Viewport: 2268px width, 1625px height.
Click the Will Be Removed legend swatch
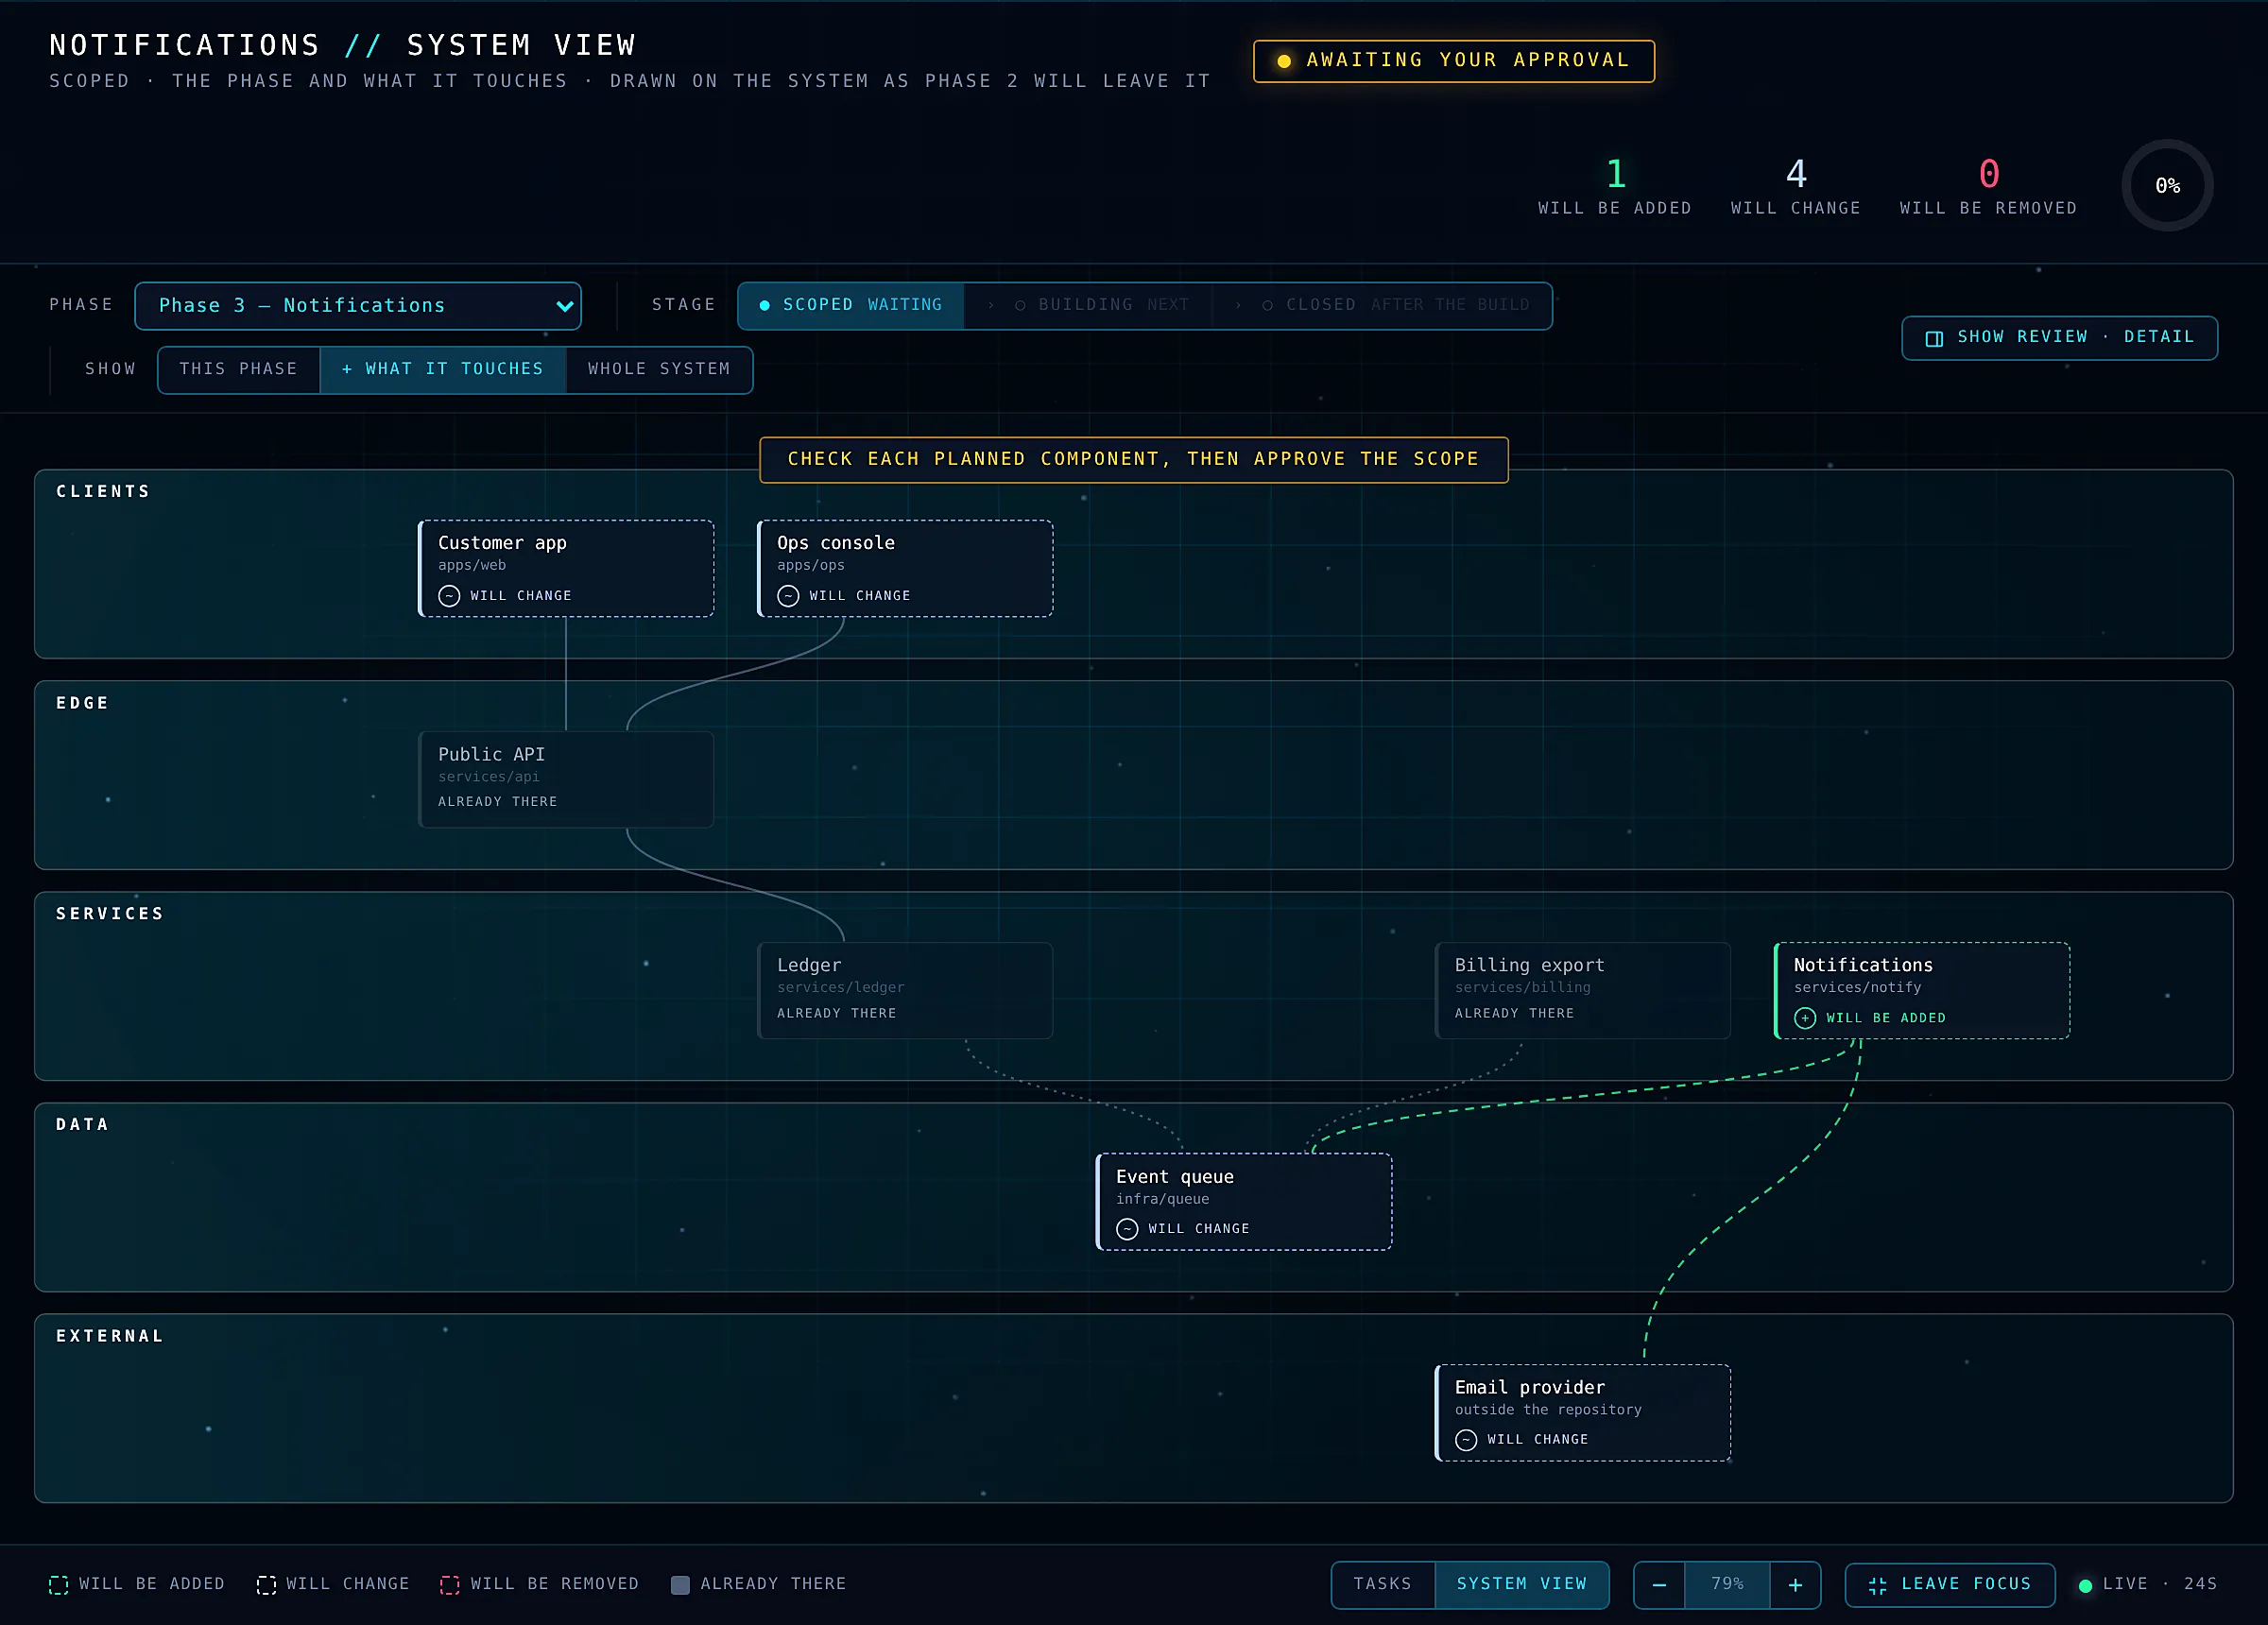click(450, 1585)
